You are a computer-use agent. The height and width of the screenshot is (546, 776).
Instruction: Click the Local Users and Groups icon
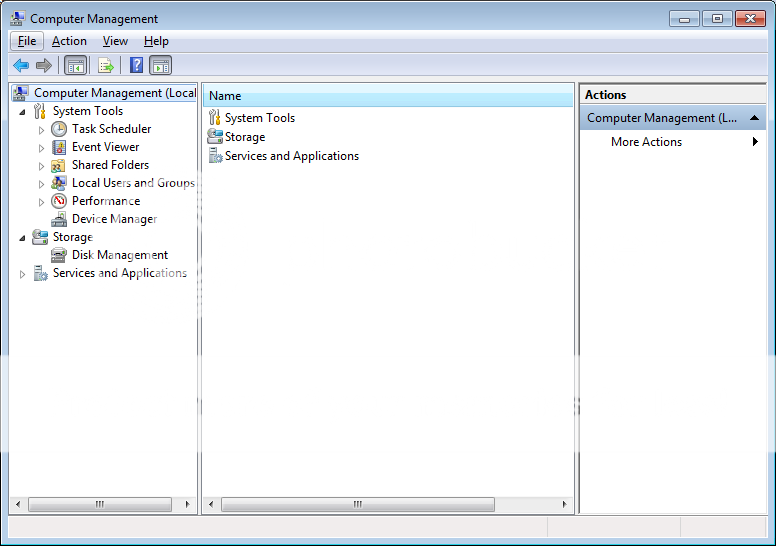(x=59, y=183)
